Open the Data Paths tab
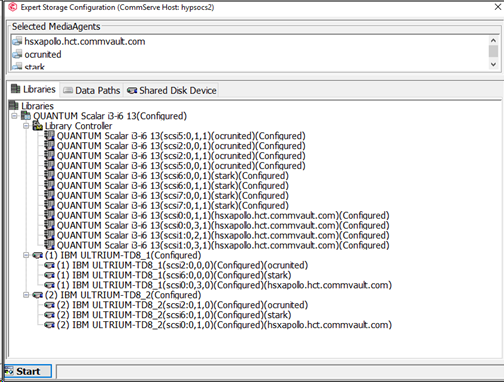Screen dimensions: 504x382 click(92, 90)
